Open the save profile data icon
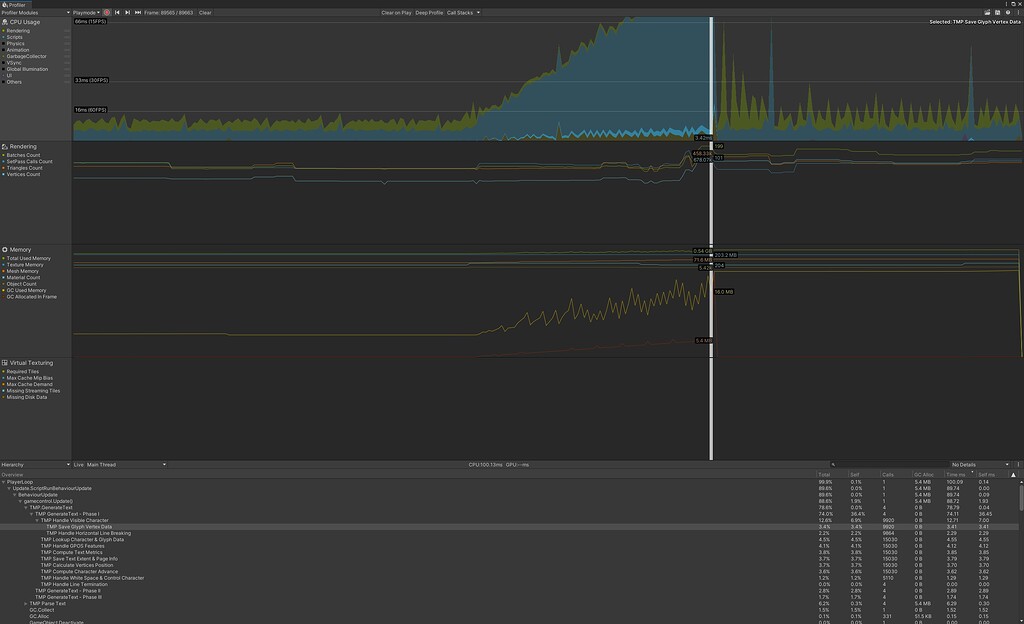 click(x=998, y=12)
